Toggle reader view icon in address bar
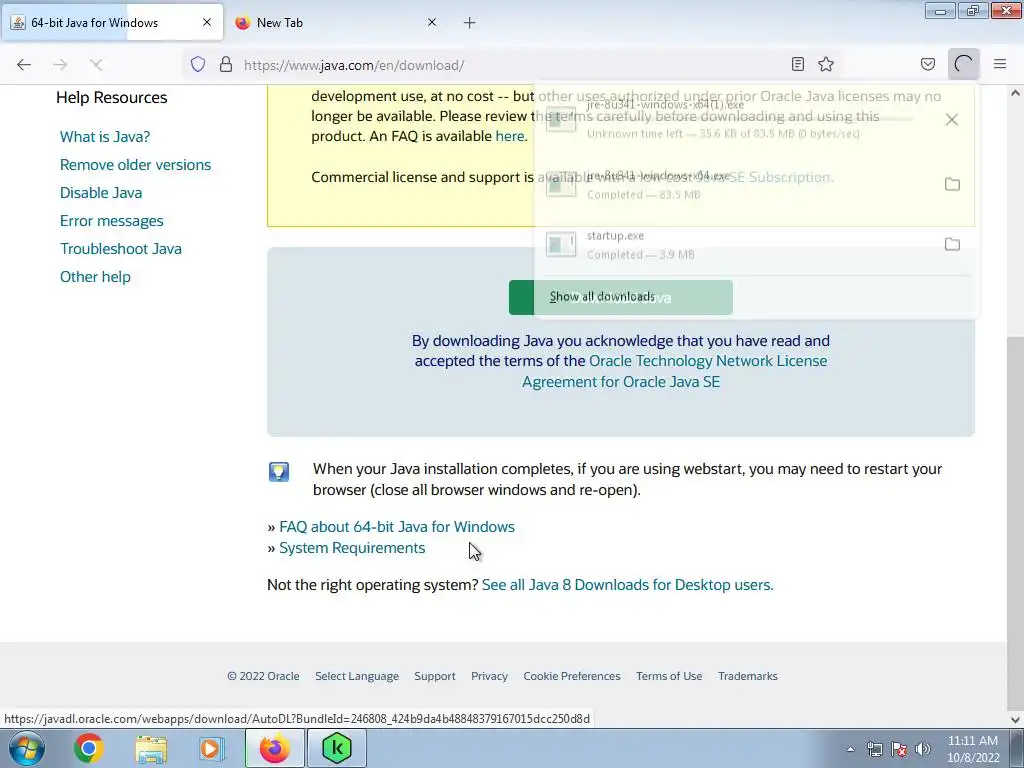Screen dimensions: 1024x768 click(797, 64)
